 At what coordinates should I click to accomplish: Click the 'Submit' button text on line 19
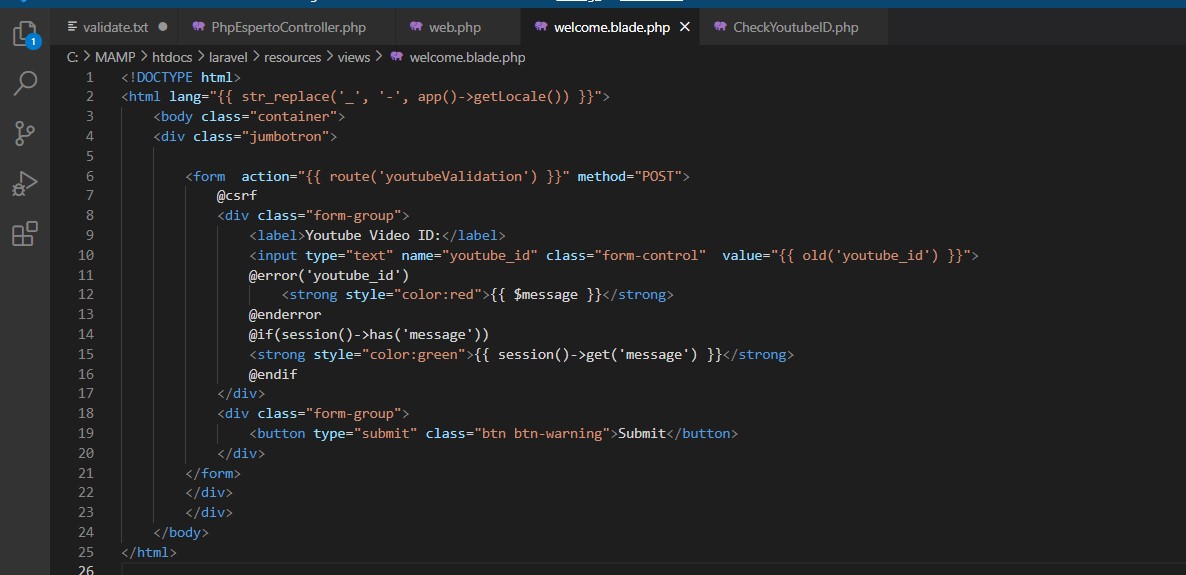coord(642,433)
